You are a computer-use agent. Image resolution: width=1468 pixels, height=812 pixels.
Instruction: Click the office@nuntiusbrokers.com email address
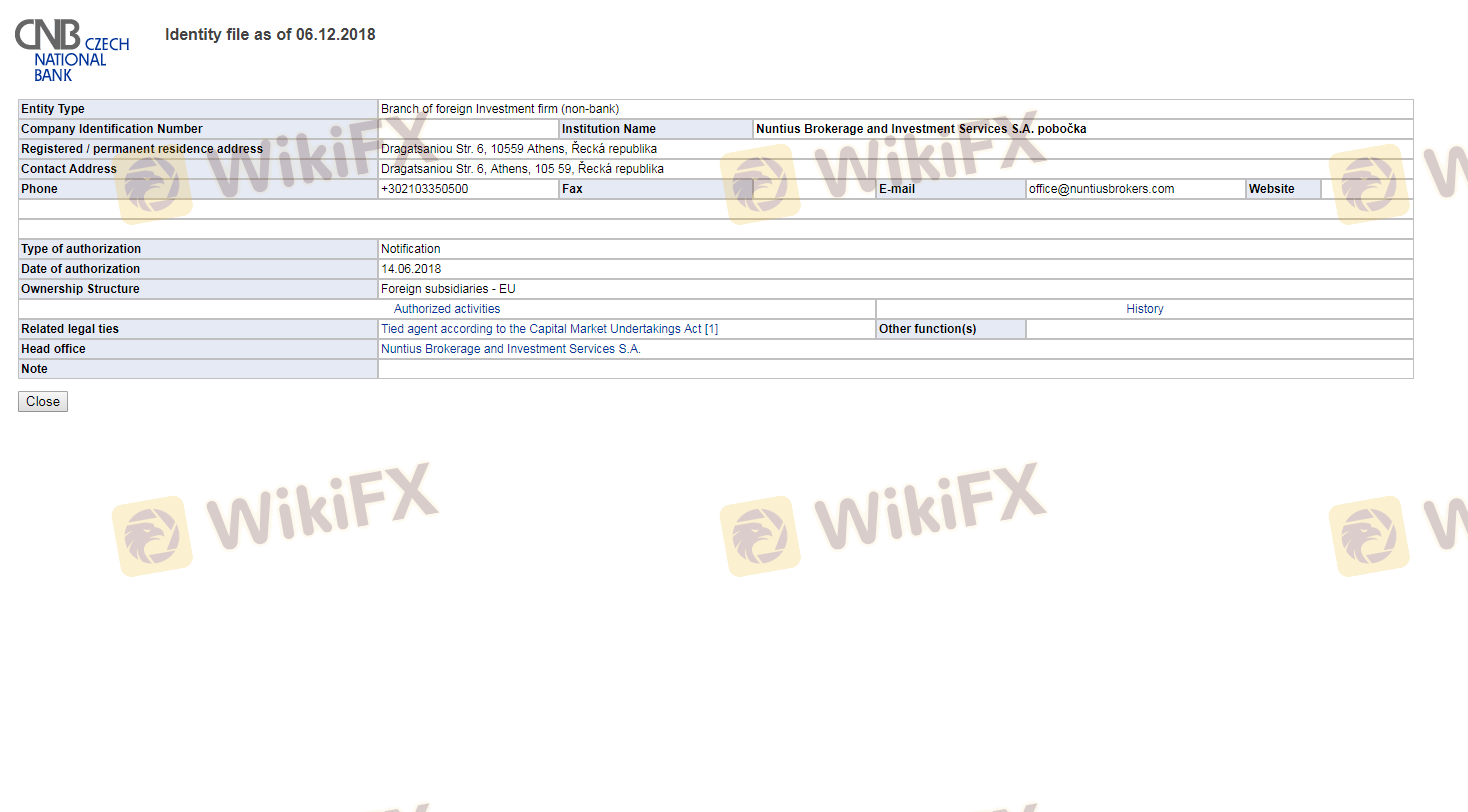pyautogui.click(x=1101, y=189)
